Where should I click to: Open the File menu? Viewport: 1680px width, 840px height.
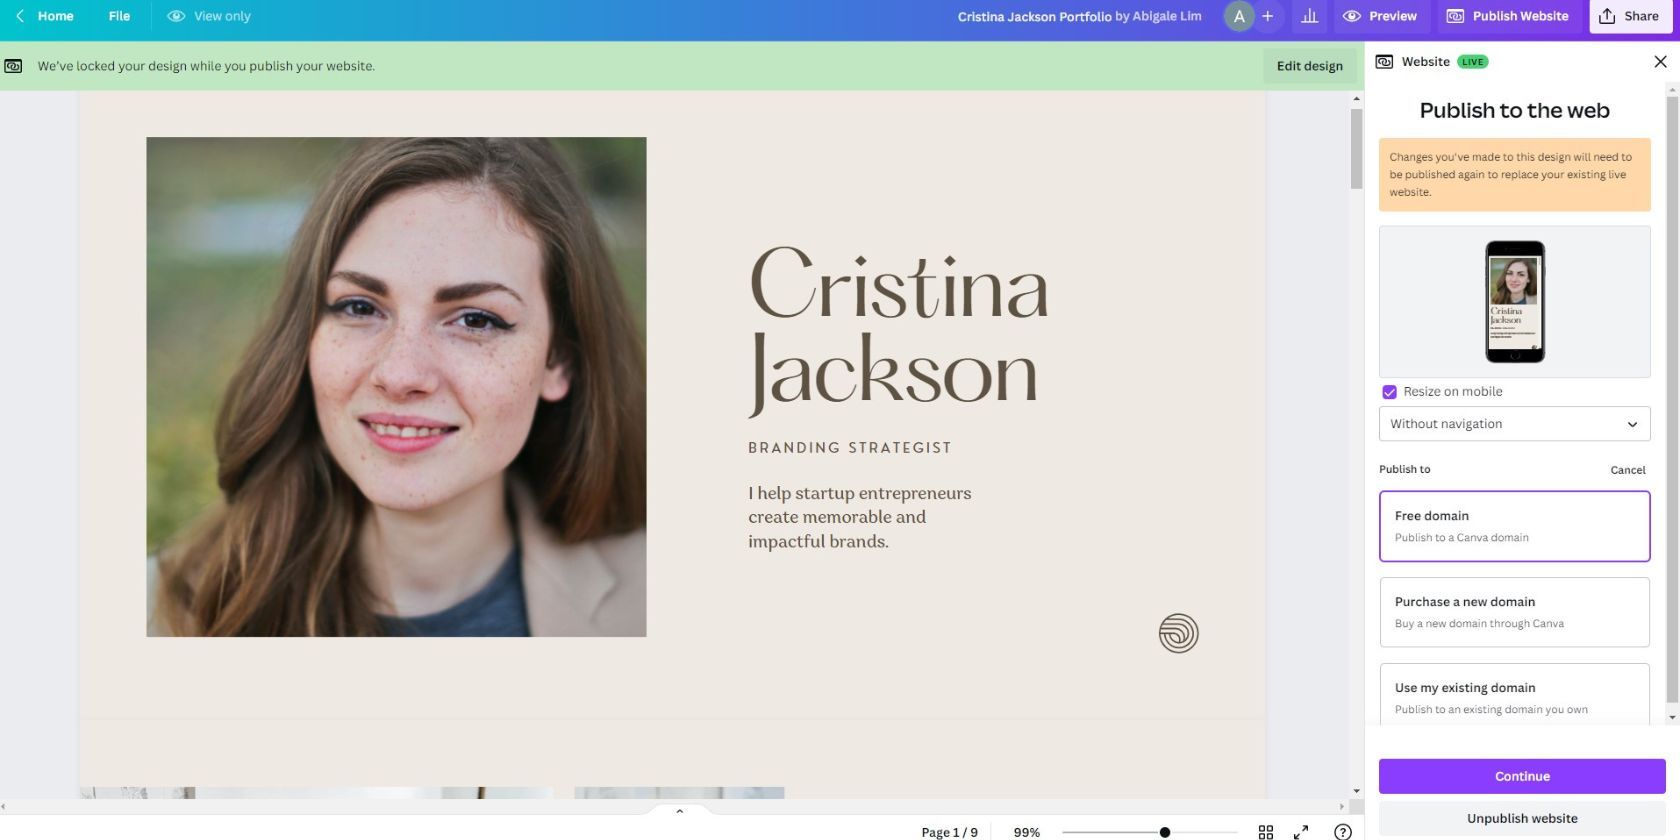click(119, 16)
